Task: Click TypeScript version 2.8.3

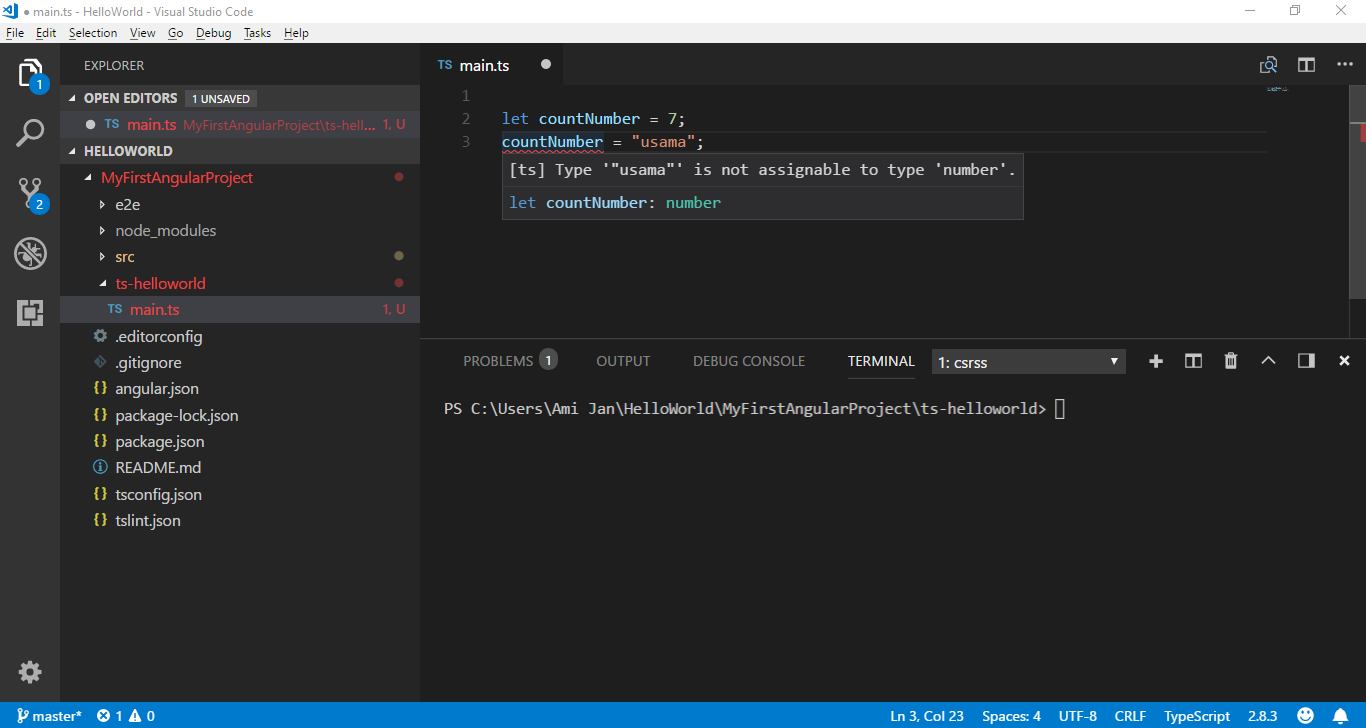Action: [x=1262, y=716]
